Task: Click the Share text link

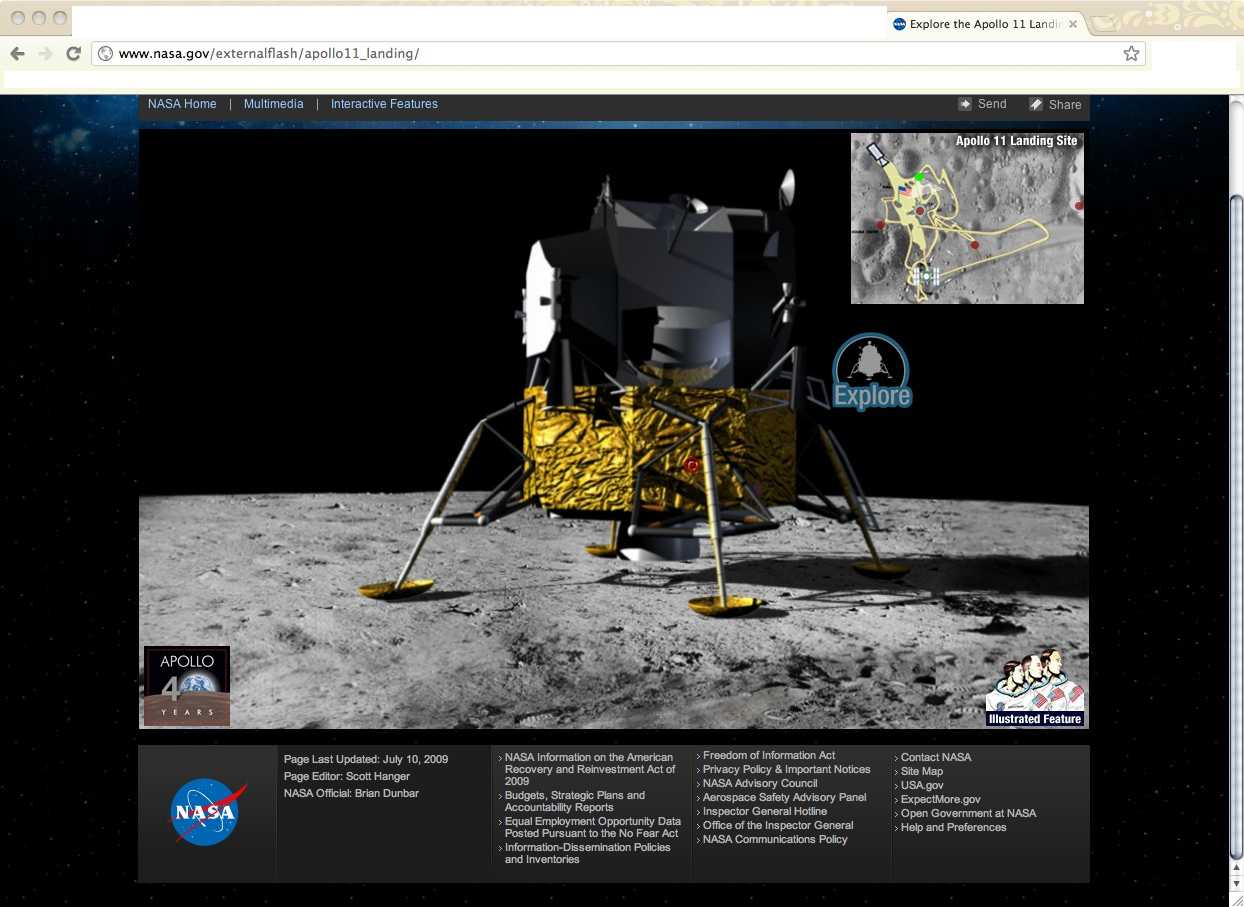Action: coord(1065,105)
